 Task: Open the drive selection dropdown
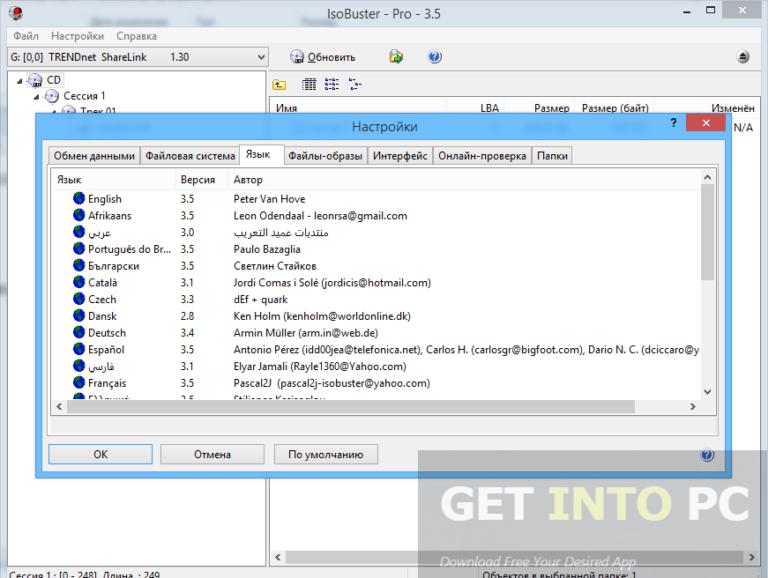coord(261,57)
